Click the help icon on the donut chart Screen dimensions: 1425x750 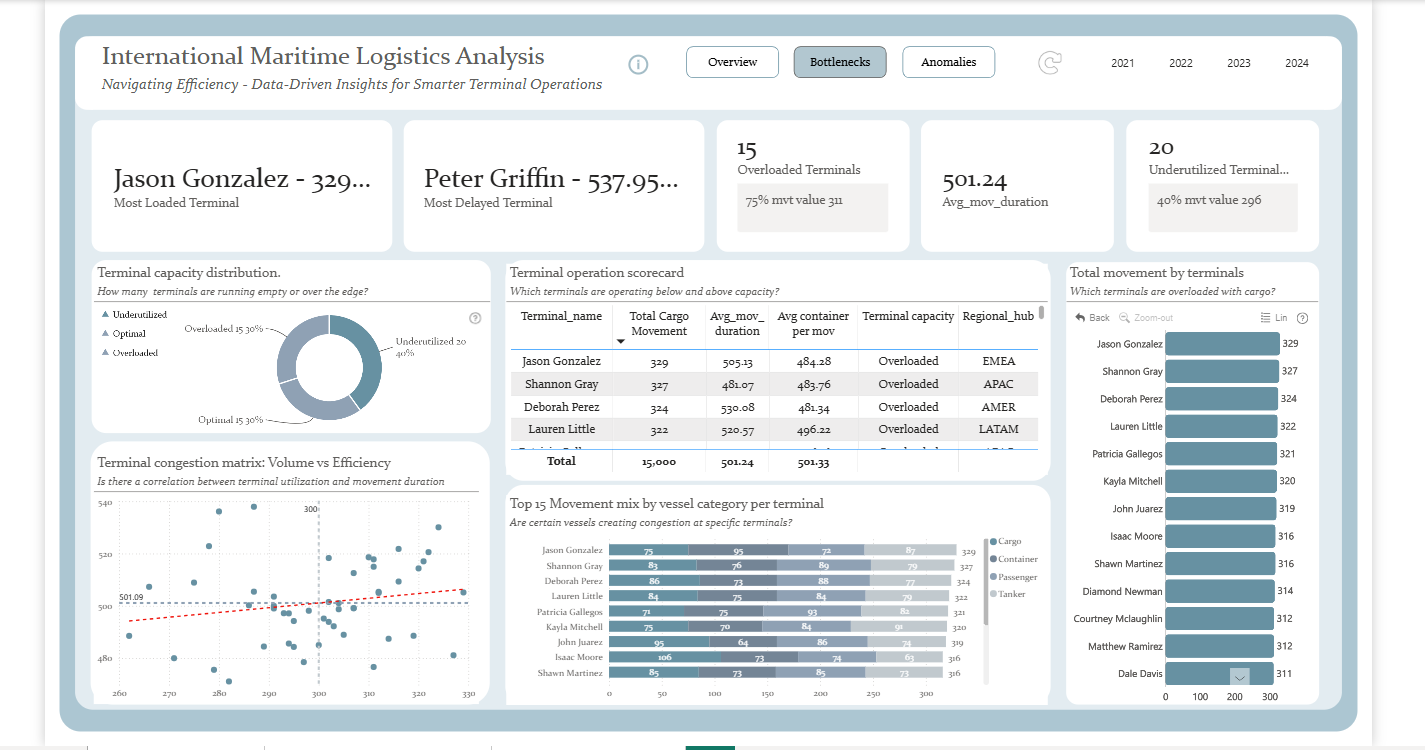pos(475,318)
